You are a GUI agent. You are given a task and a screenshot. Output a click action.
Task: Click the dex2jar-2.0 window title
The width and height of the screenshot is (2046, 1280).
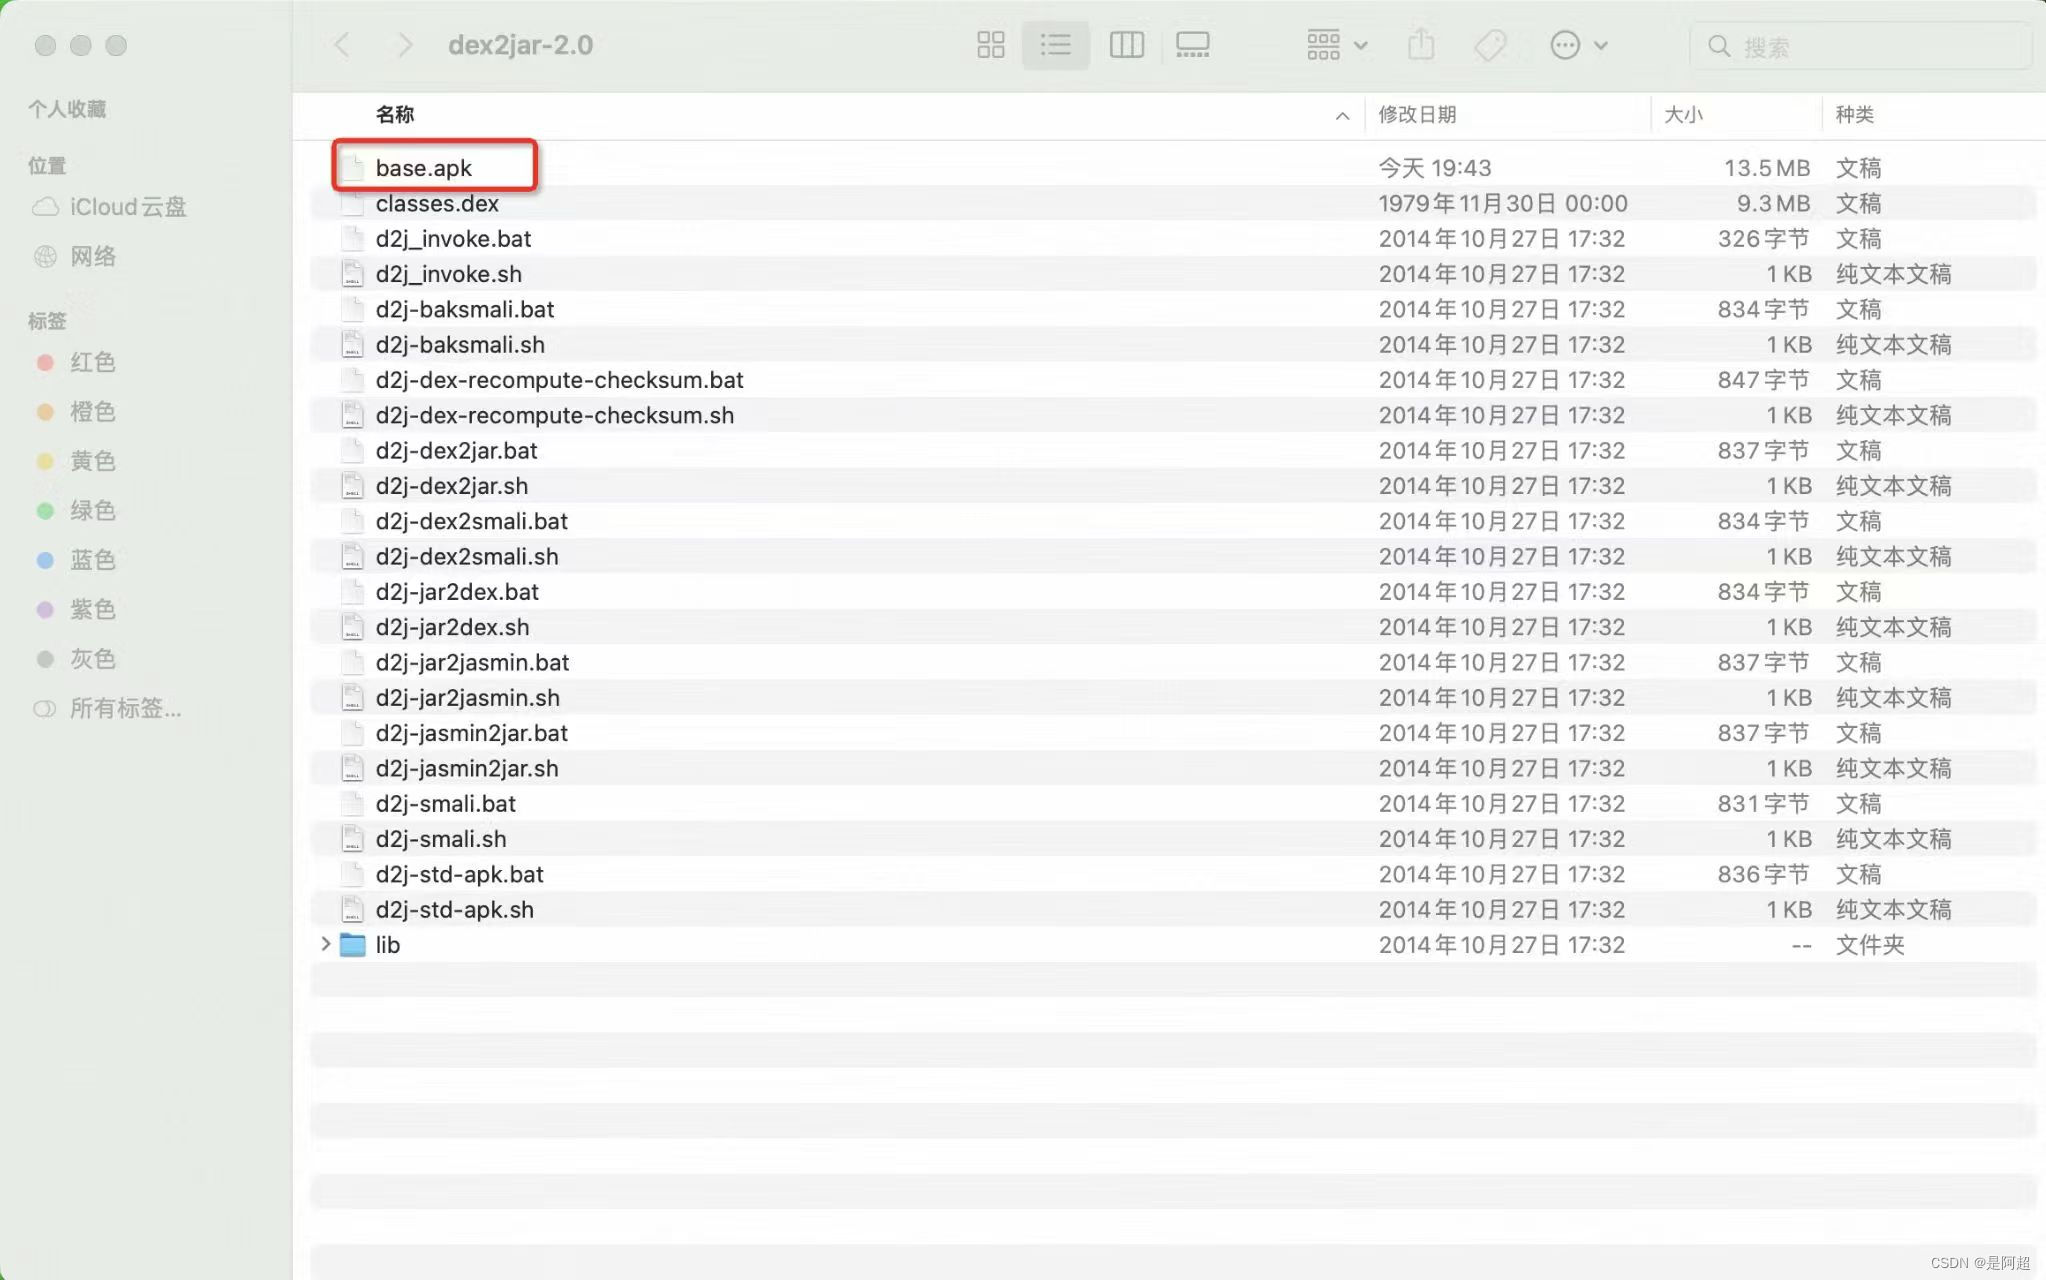520,45
